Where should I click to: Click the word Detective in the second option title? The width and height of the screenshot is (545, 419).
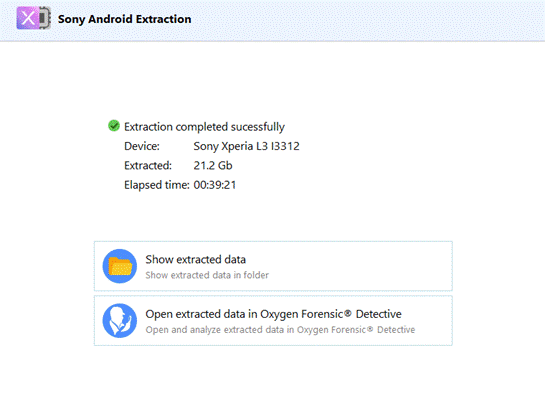pyautogui.click(x=379, y=314)
